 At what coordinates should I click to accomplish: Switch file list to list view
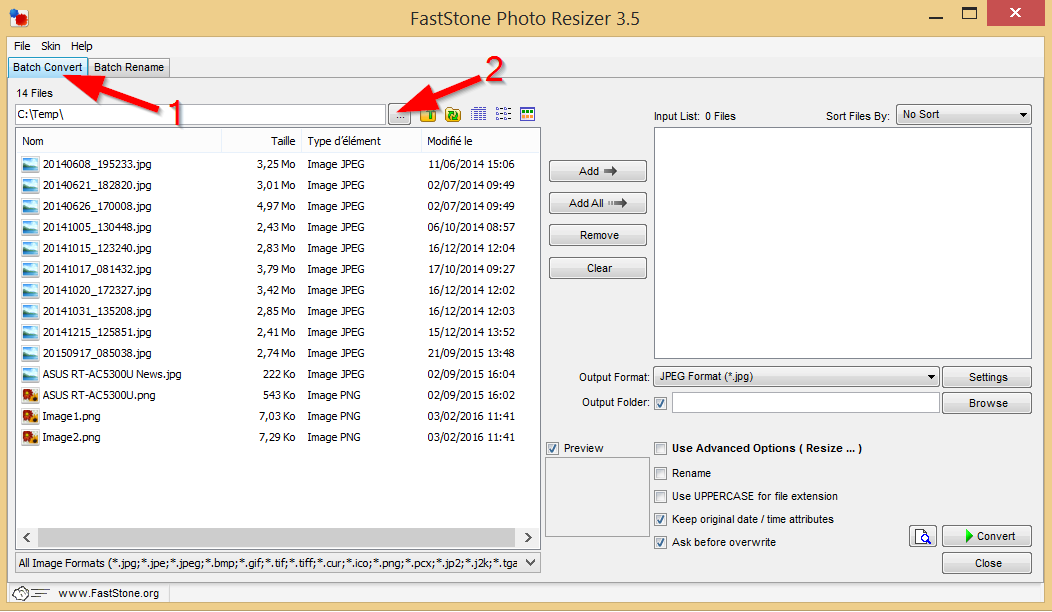(503, 114)
